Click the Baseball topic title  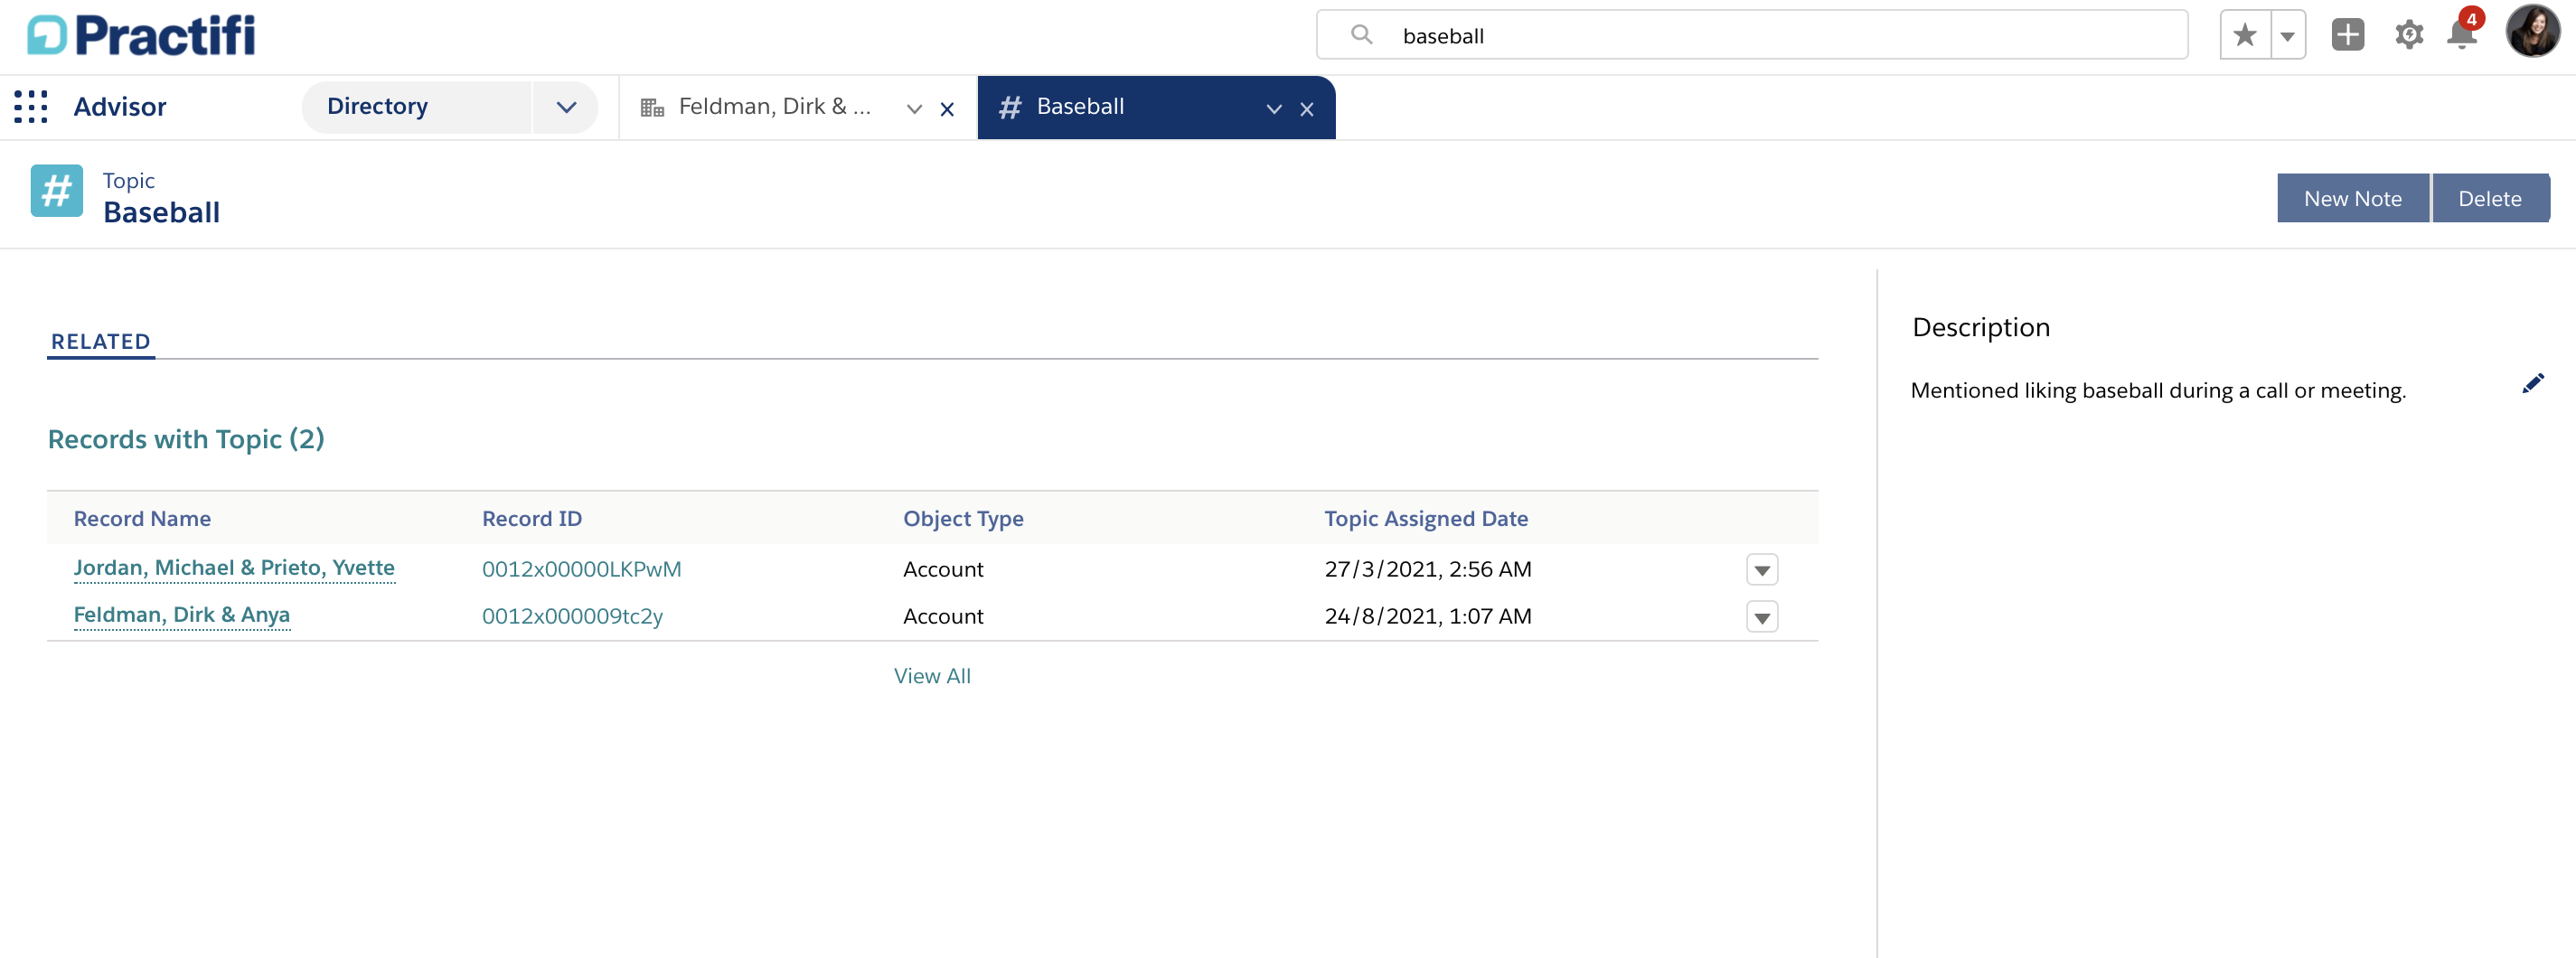(162, 212)
